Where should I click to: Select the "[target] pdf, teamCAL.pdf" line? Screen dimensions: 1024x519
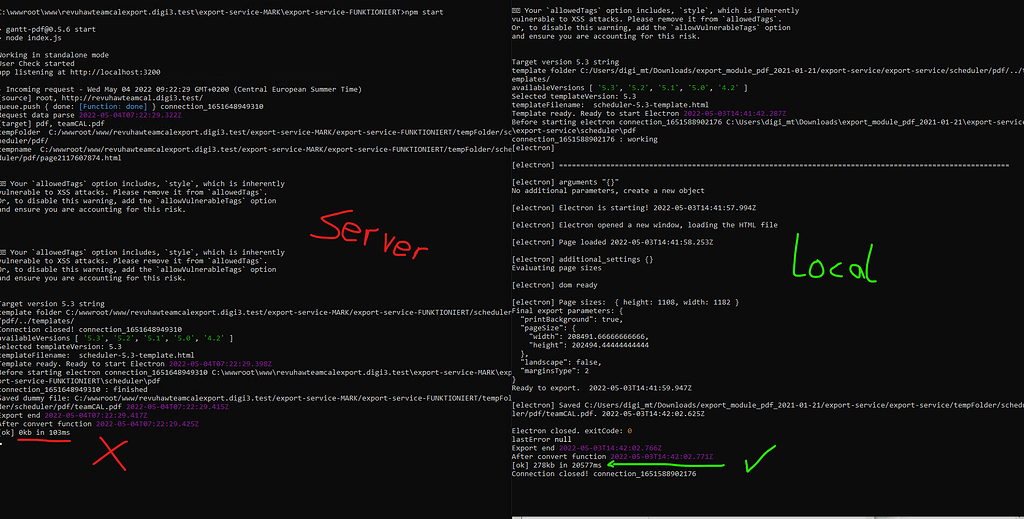pyautogui.click(x=52, y=123)
